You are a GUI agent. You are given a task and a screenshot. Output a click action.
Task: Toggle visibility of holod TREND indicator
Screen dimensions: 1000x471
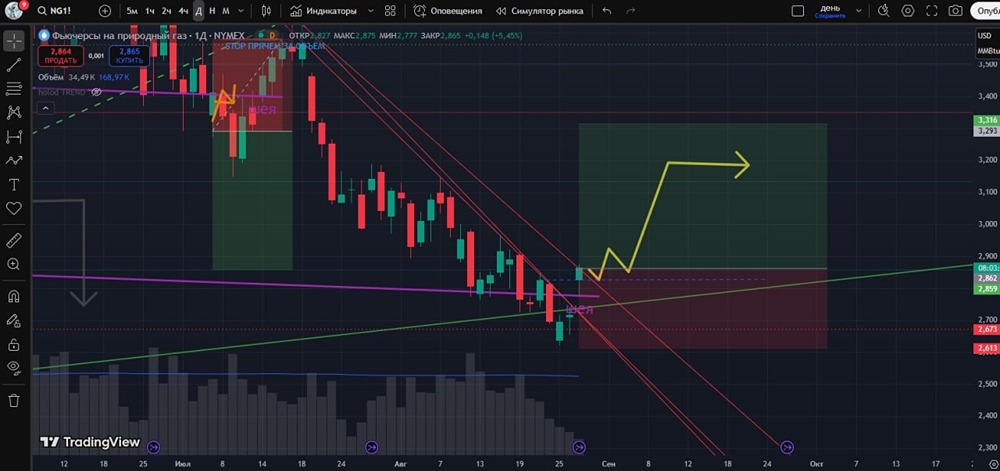pos(96,92)
